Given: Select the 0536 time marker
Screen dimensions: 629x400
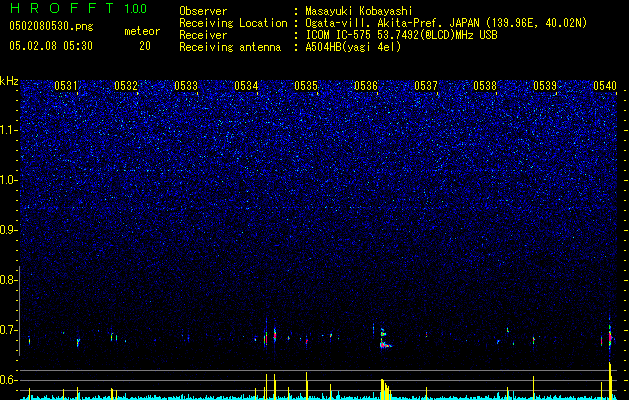Looking at the screenshot, I should coord(366,86).
